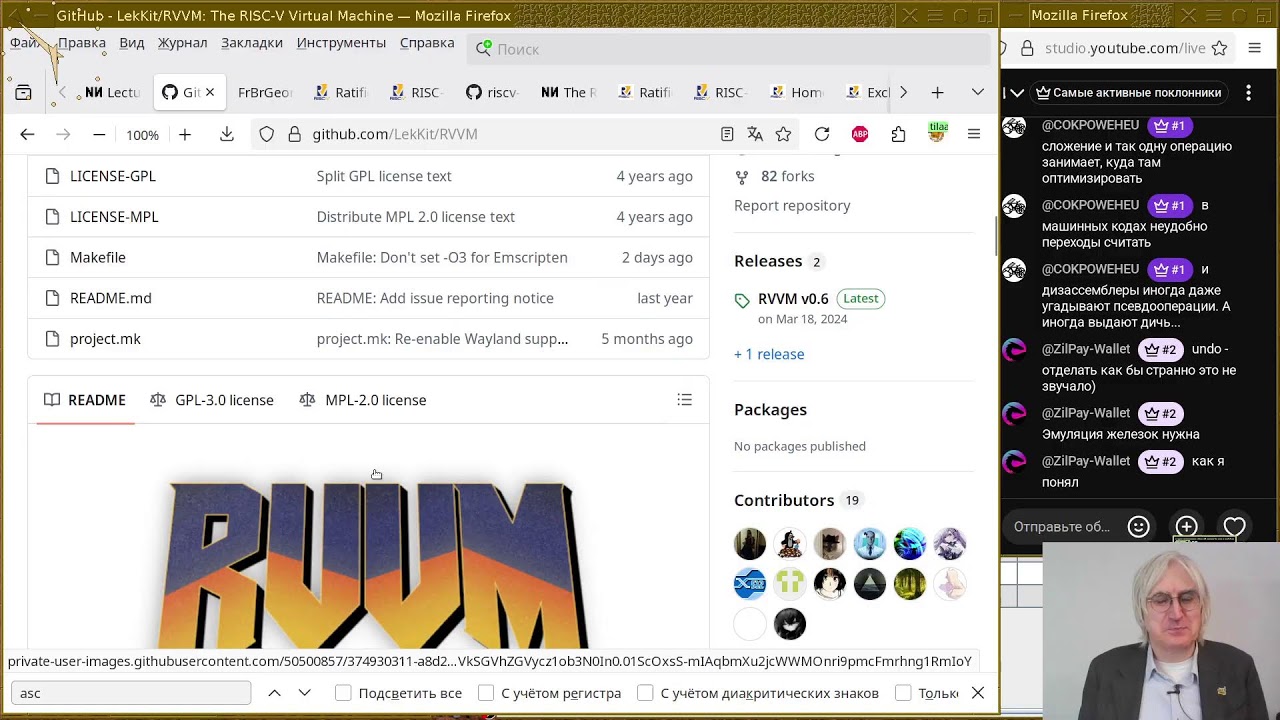Screen dimensions: 1280x720
Task: Expand 'Самые активные поклонники' chevron
Action: pos(1017,92)
